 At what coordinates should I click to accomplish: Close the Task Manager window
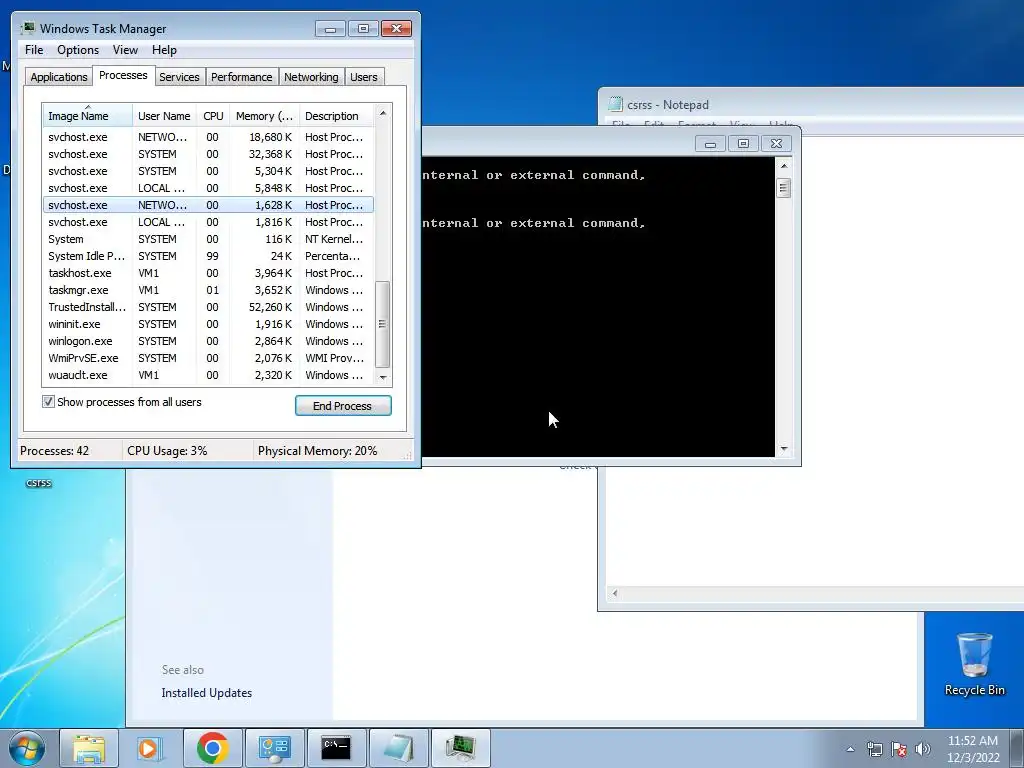pos(396,29)
